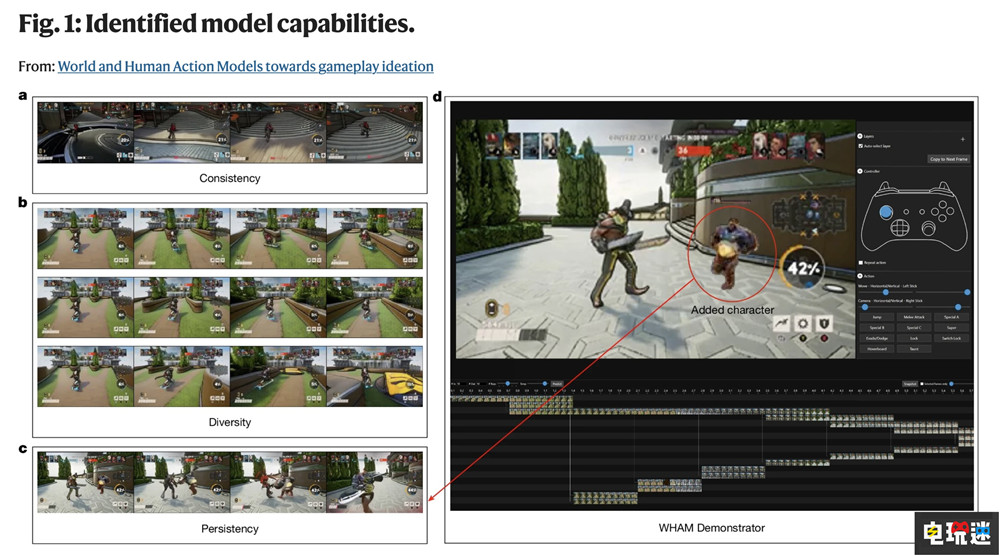
Task: Collapse the Action section
Action: 861,275
